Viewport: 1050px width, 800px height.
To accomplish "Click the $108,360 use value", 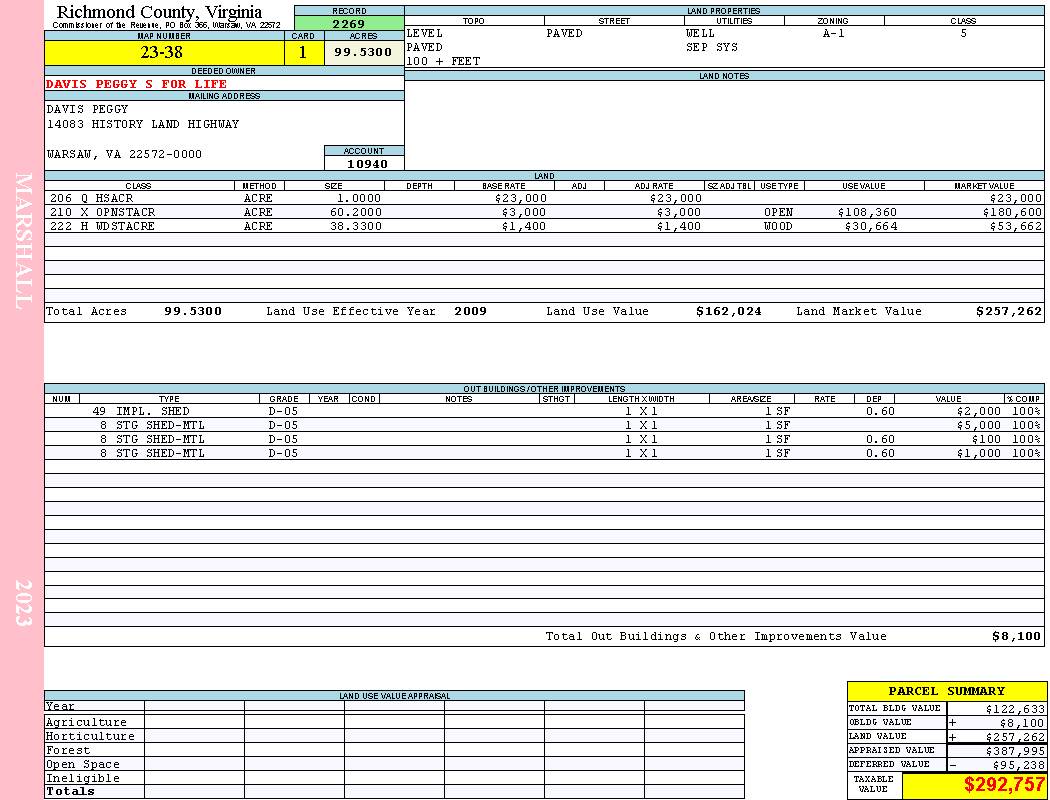I will (867, 212).
